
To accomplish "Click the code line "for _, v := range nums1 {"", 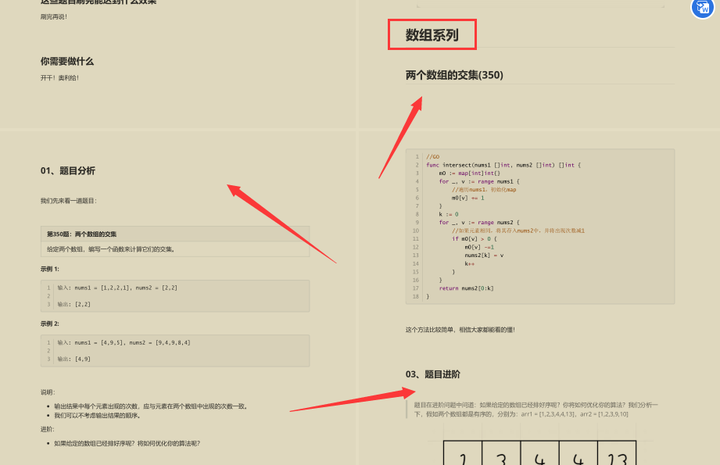I will (x=479, y=181).
